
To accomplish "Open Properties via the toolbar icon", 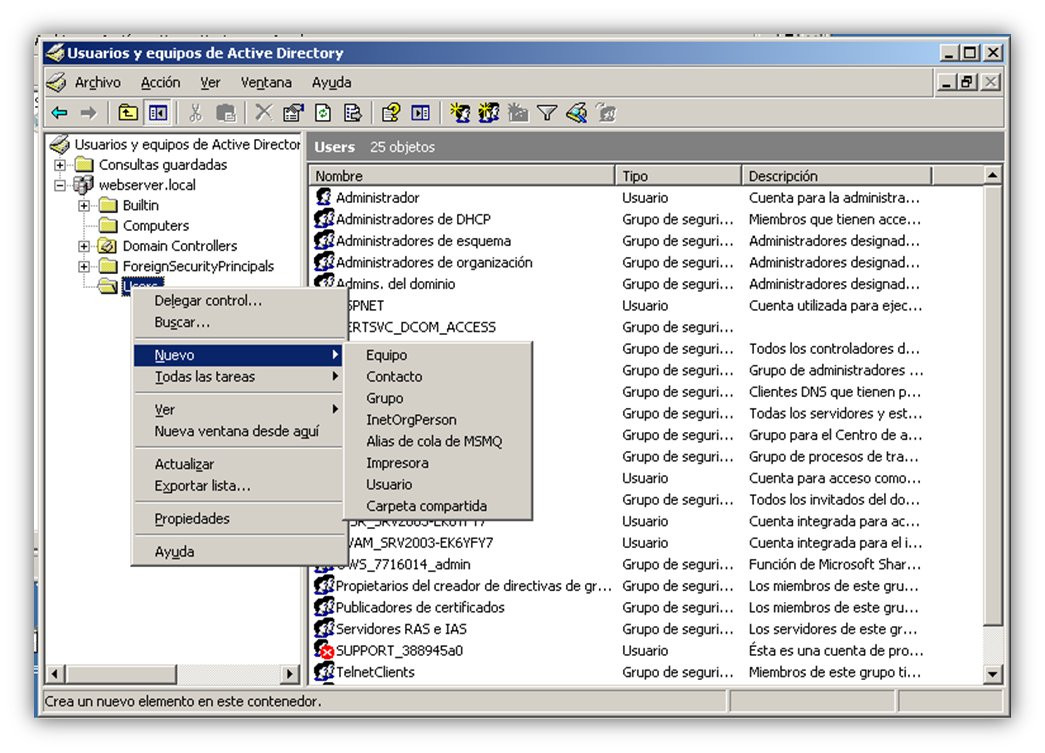I will click(x=293, y=113).
